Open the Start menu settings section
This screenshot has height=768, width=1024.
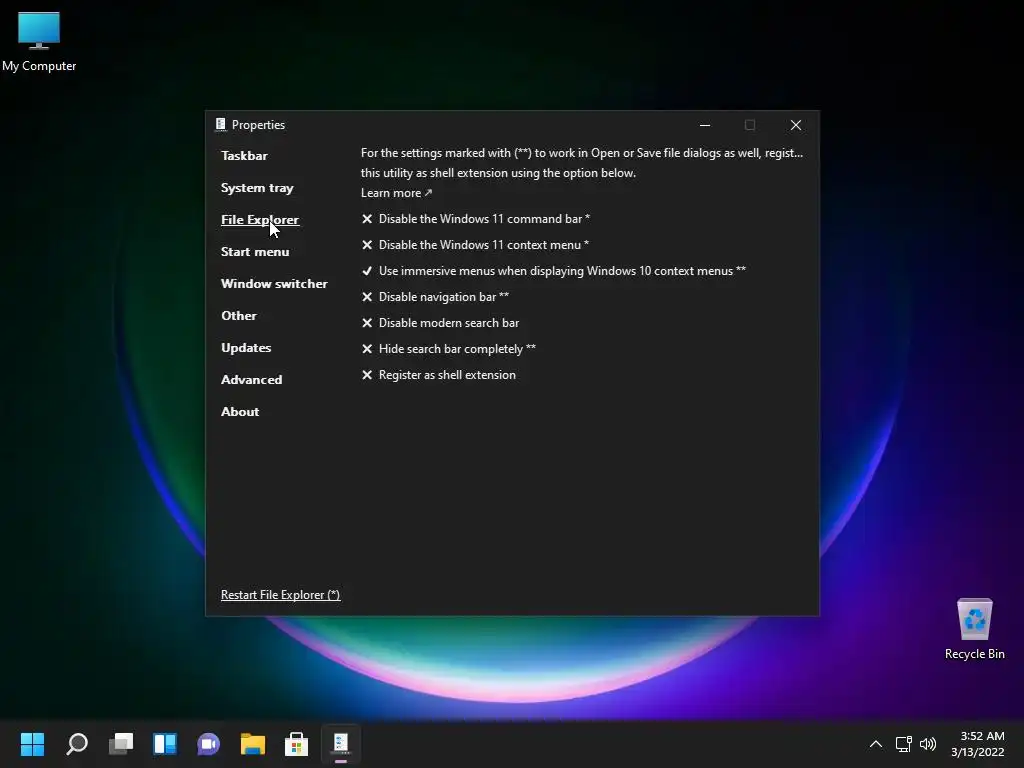[255, 251]
